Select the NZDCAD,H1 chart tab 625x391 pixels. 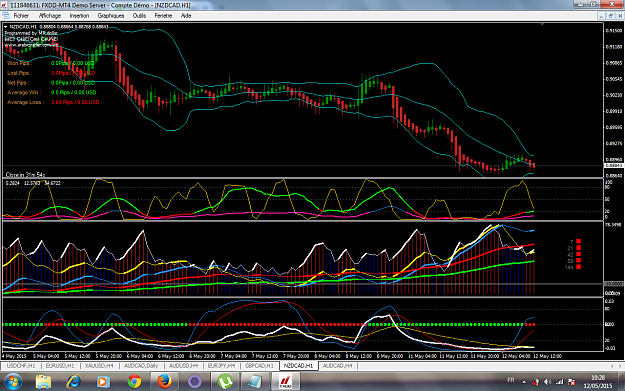coord(298,365)
